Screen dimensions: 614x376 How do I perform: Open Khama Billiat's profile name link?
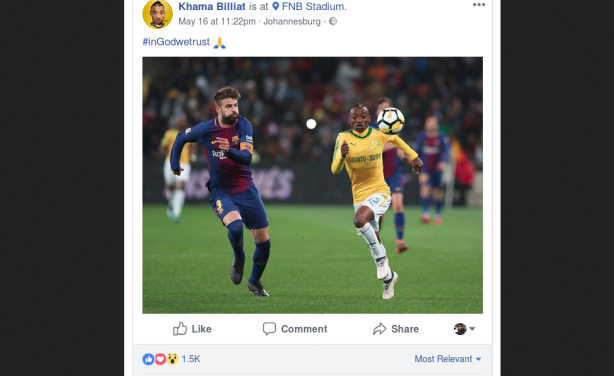click(x=212, y=6)
